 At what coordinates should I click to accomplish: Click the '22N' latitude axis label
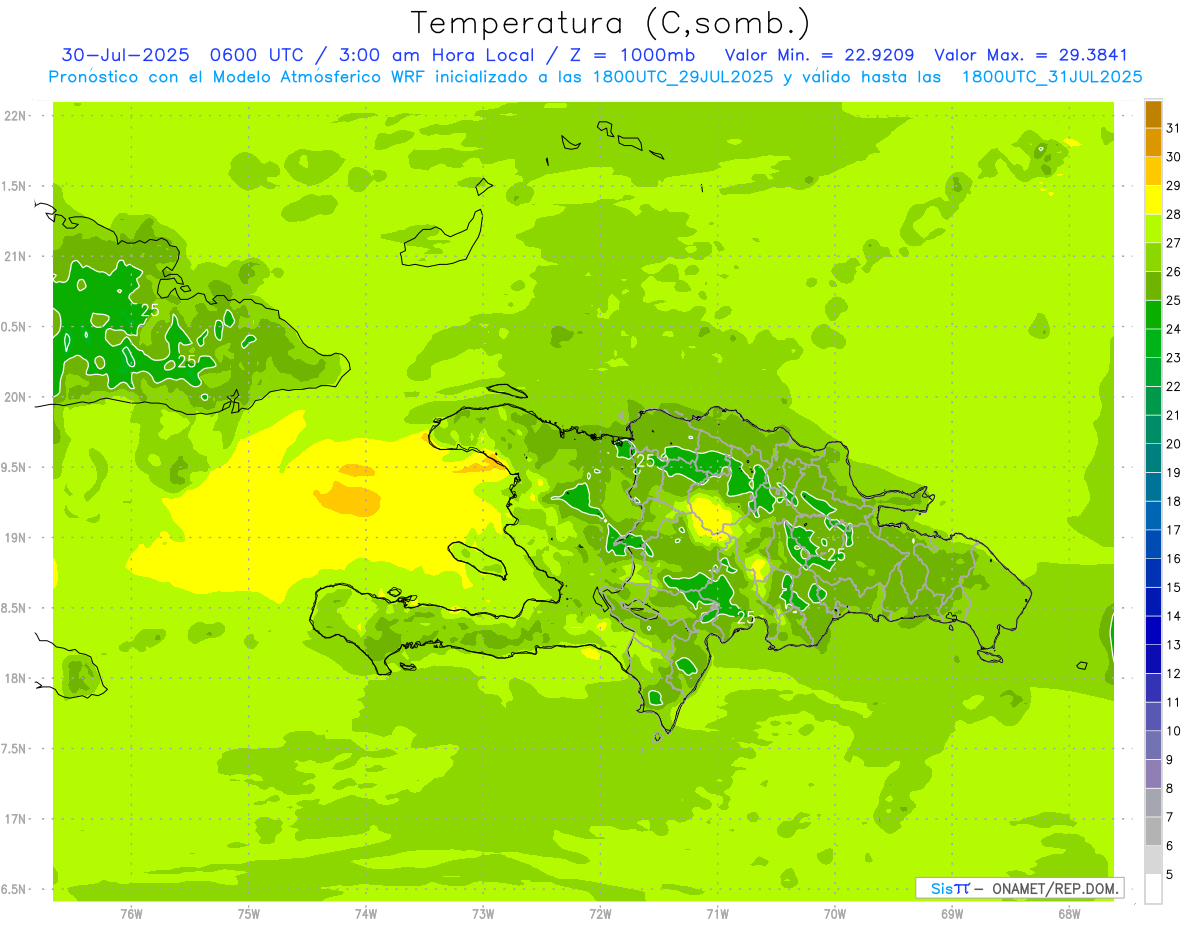click(x=14, y=116)
